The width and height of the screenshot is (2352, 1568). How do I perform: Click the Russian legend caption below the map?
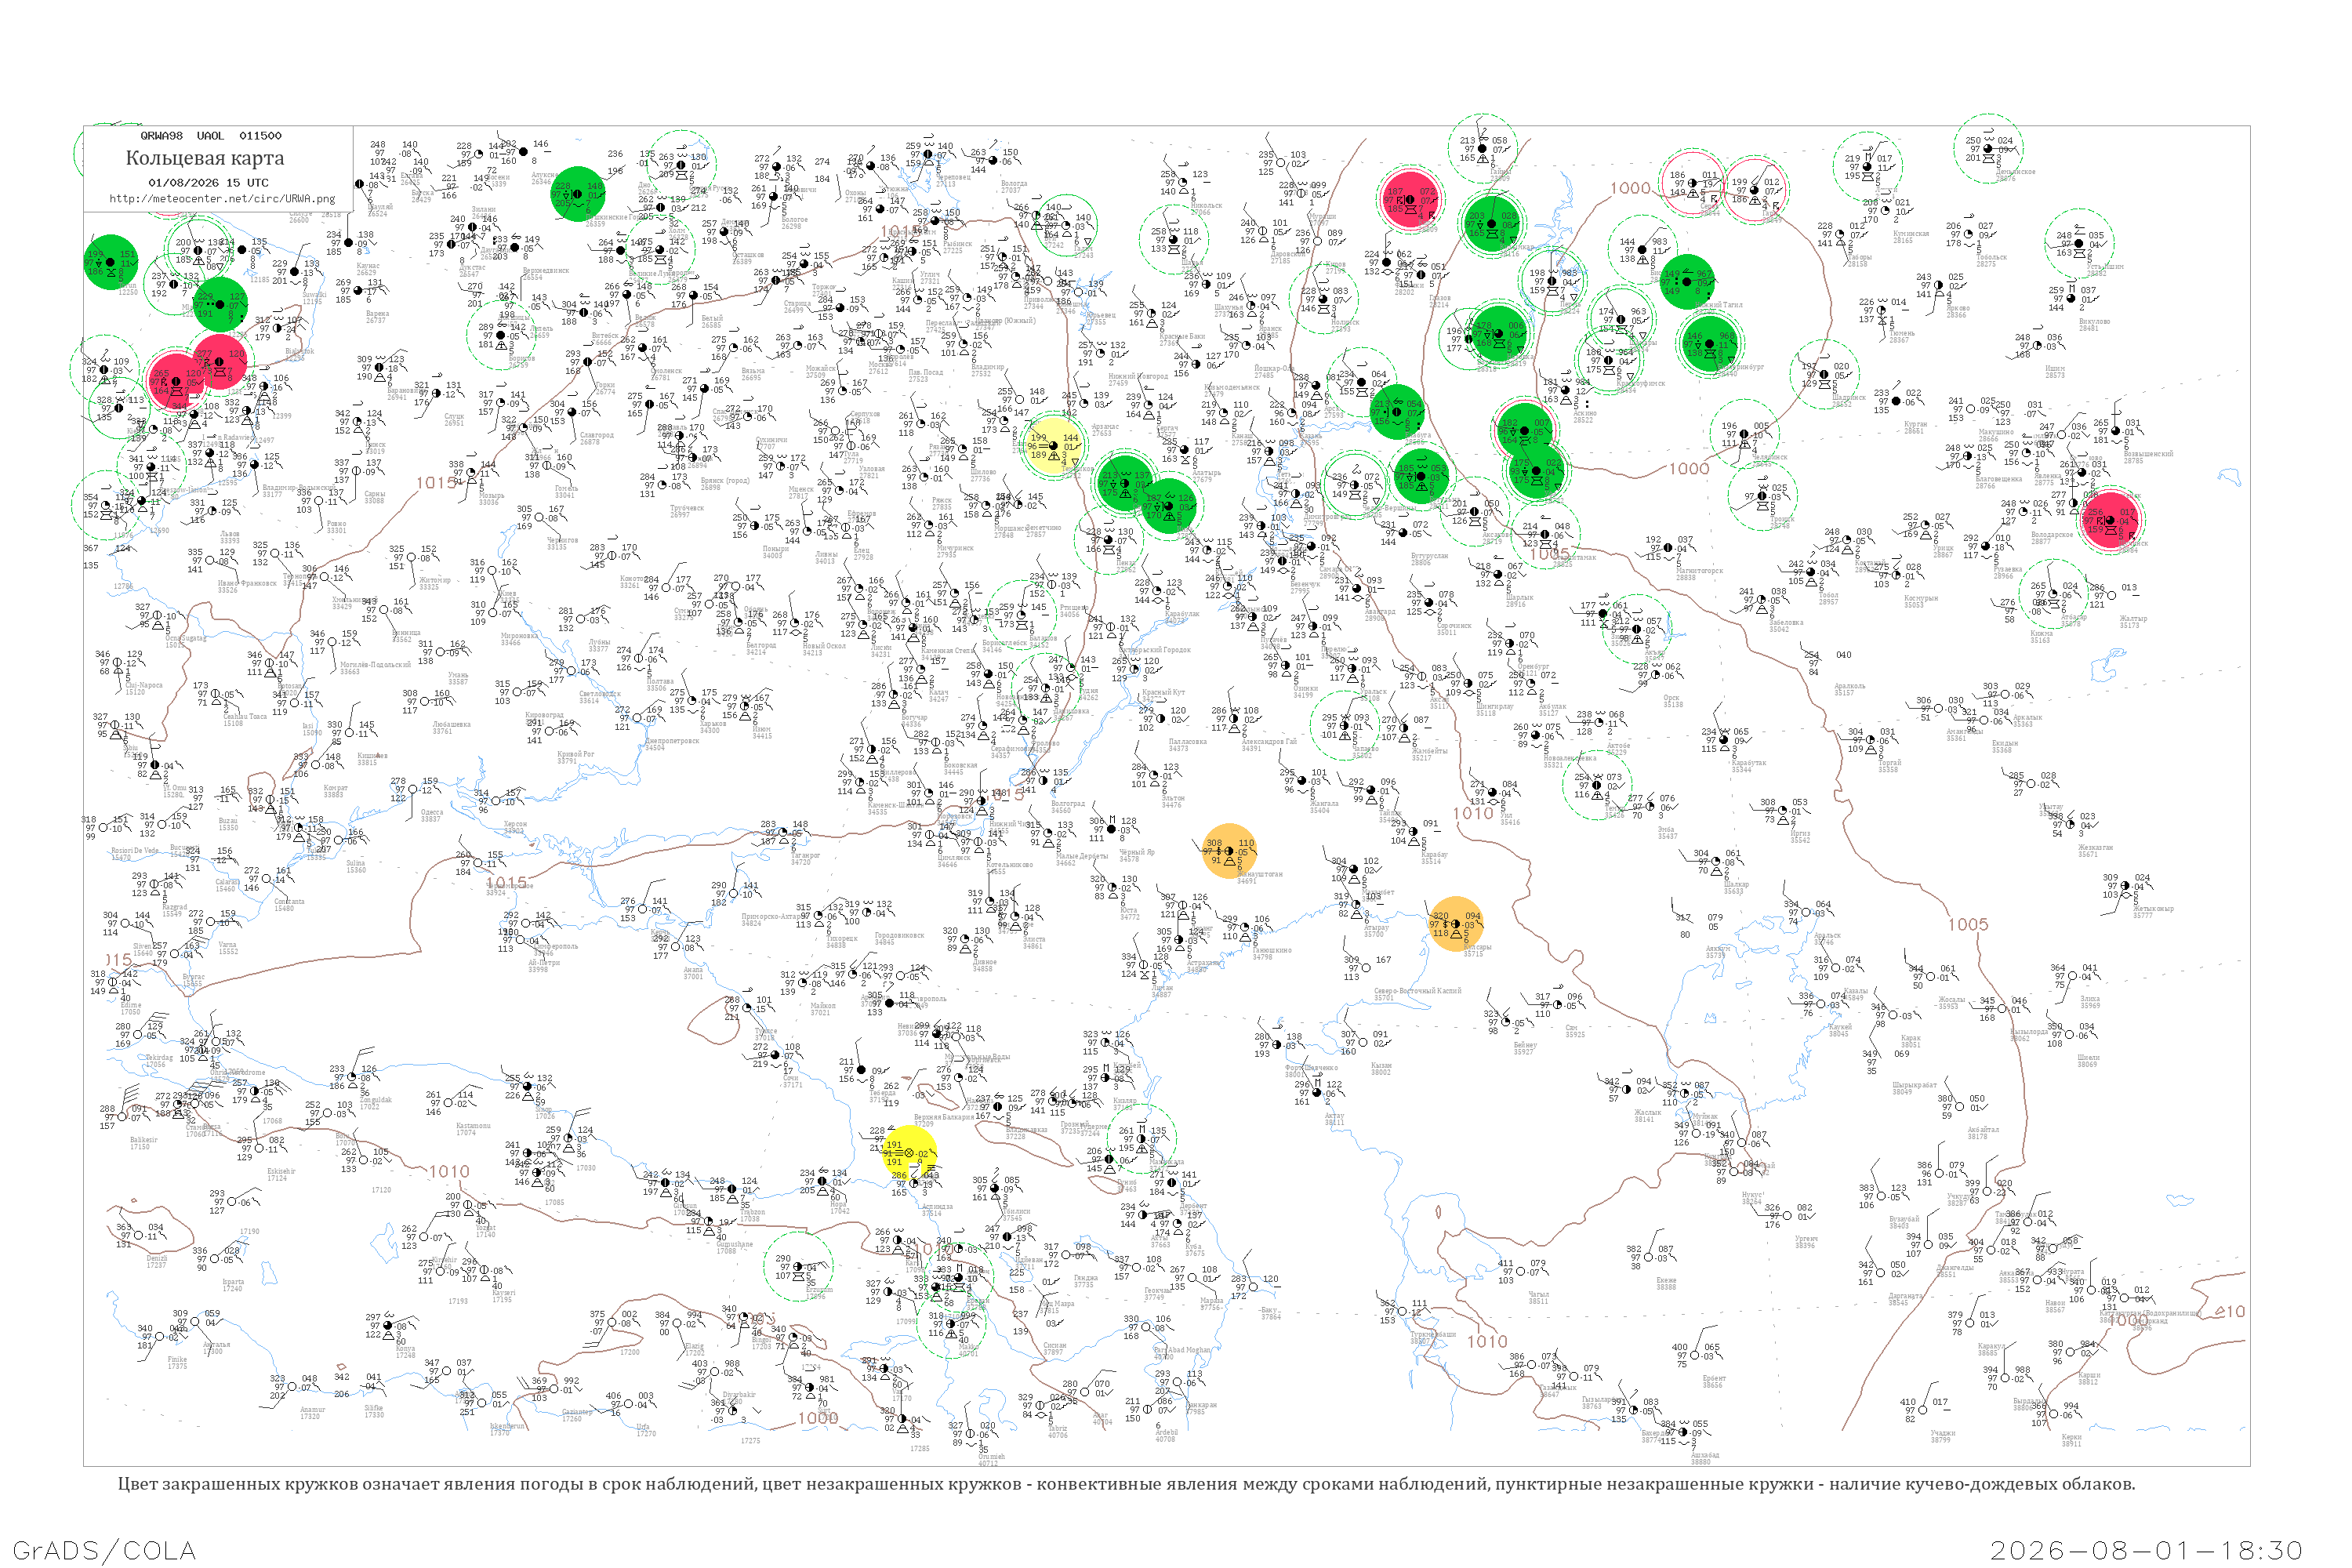pos(1126,1484)
